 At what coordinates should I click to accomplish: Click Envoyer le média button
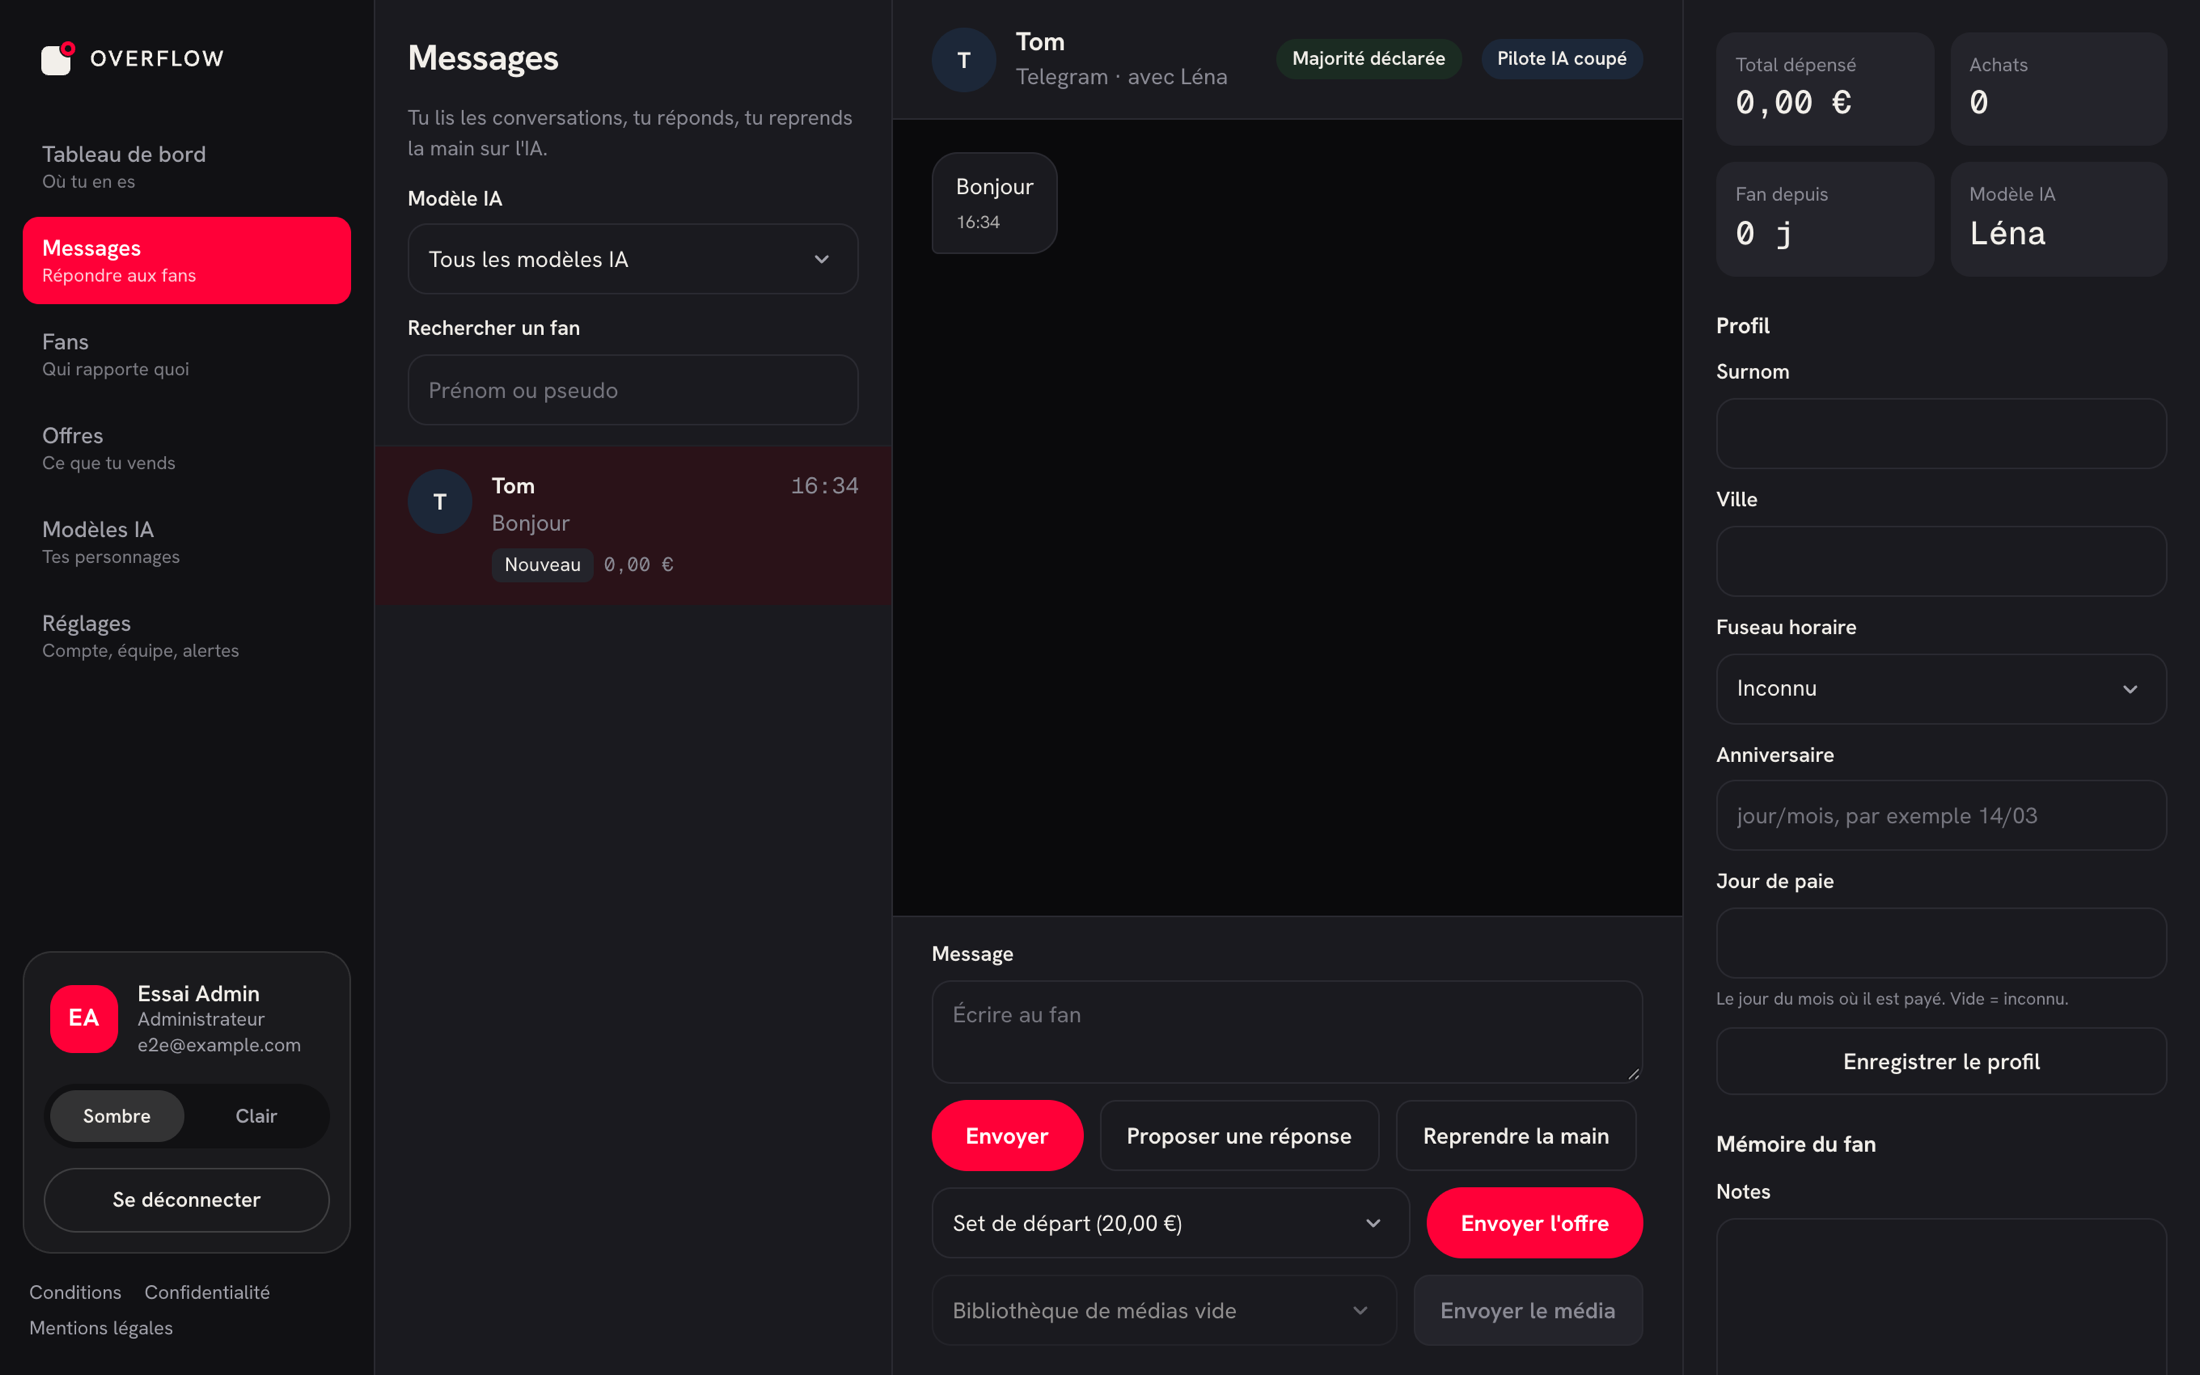tap(1528, 1310)
